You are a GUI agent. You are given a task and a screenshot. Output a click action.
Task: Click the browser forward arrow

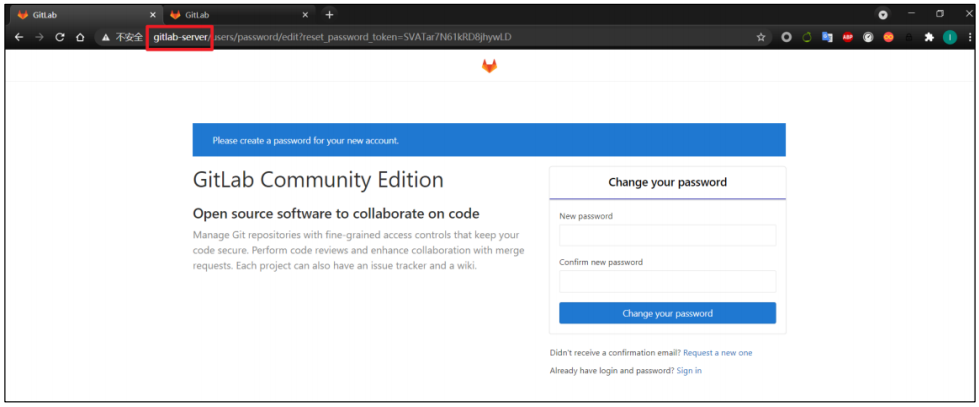click(39, 37)
